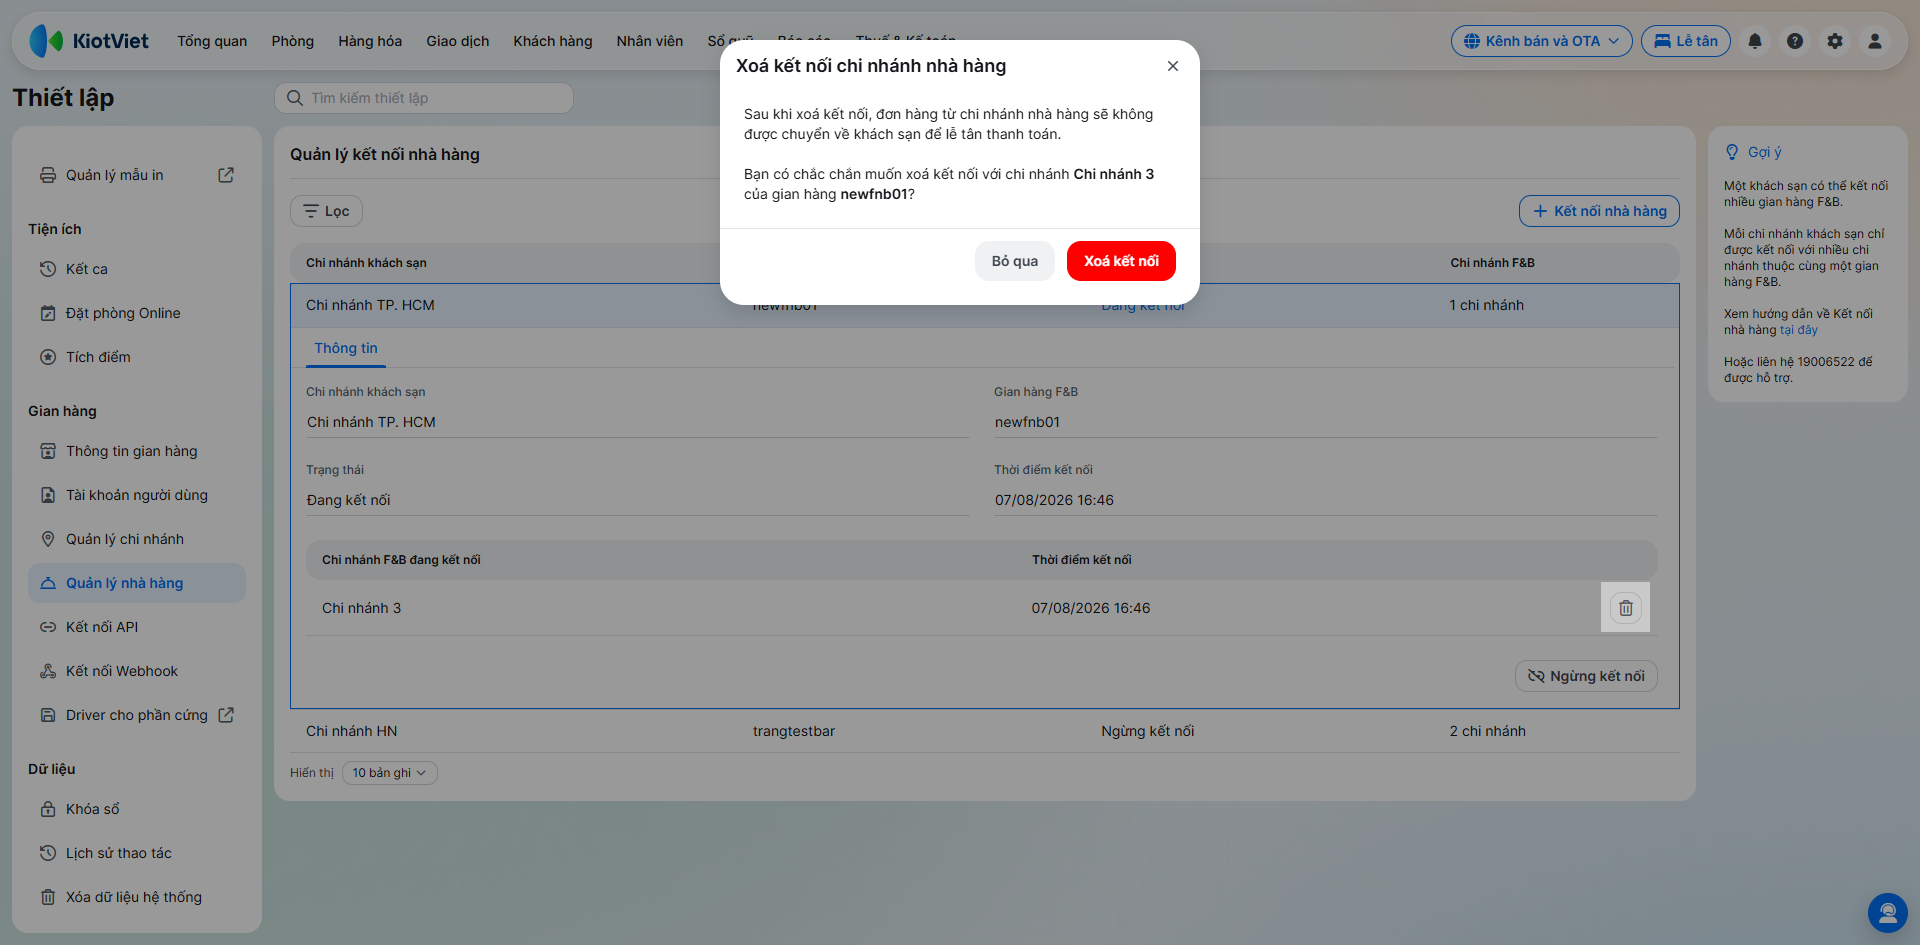Click the Kết nối Webhook icon

(48, 671)
